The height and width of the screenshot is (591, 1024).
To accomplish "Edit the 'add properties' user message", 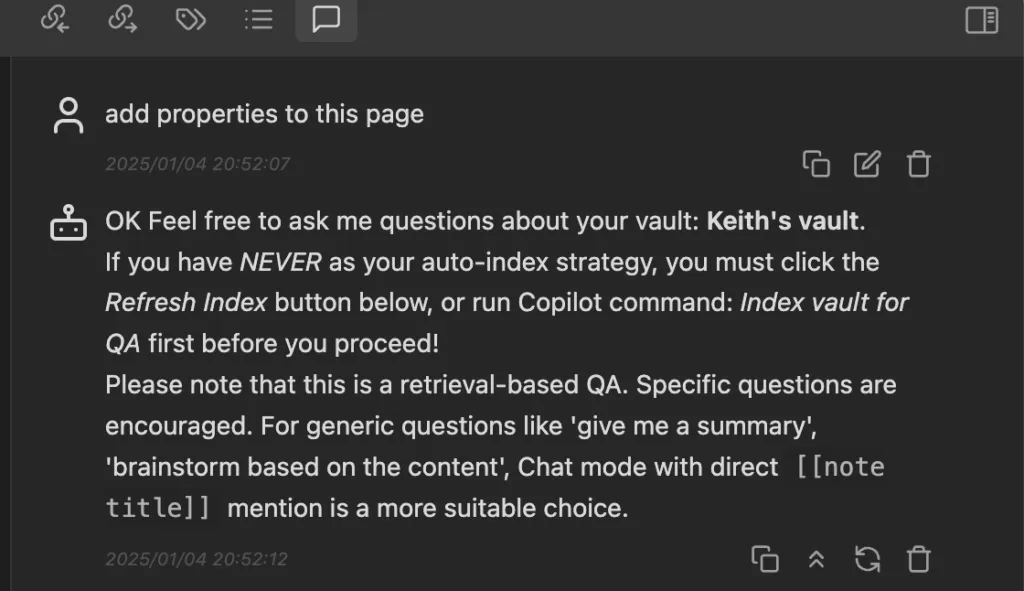I will 867,164.
